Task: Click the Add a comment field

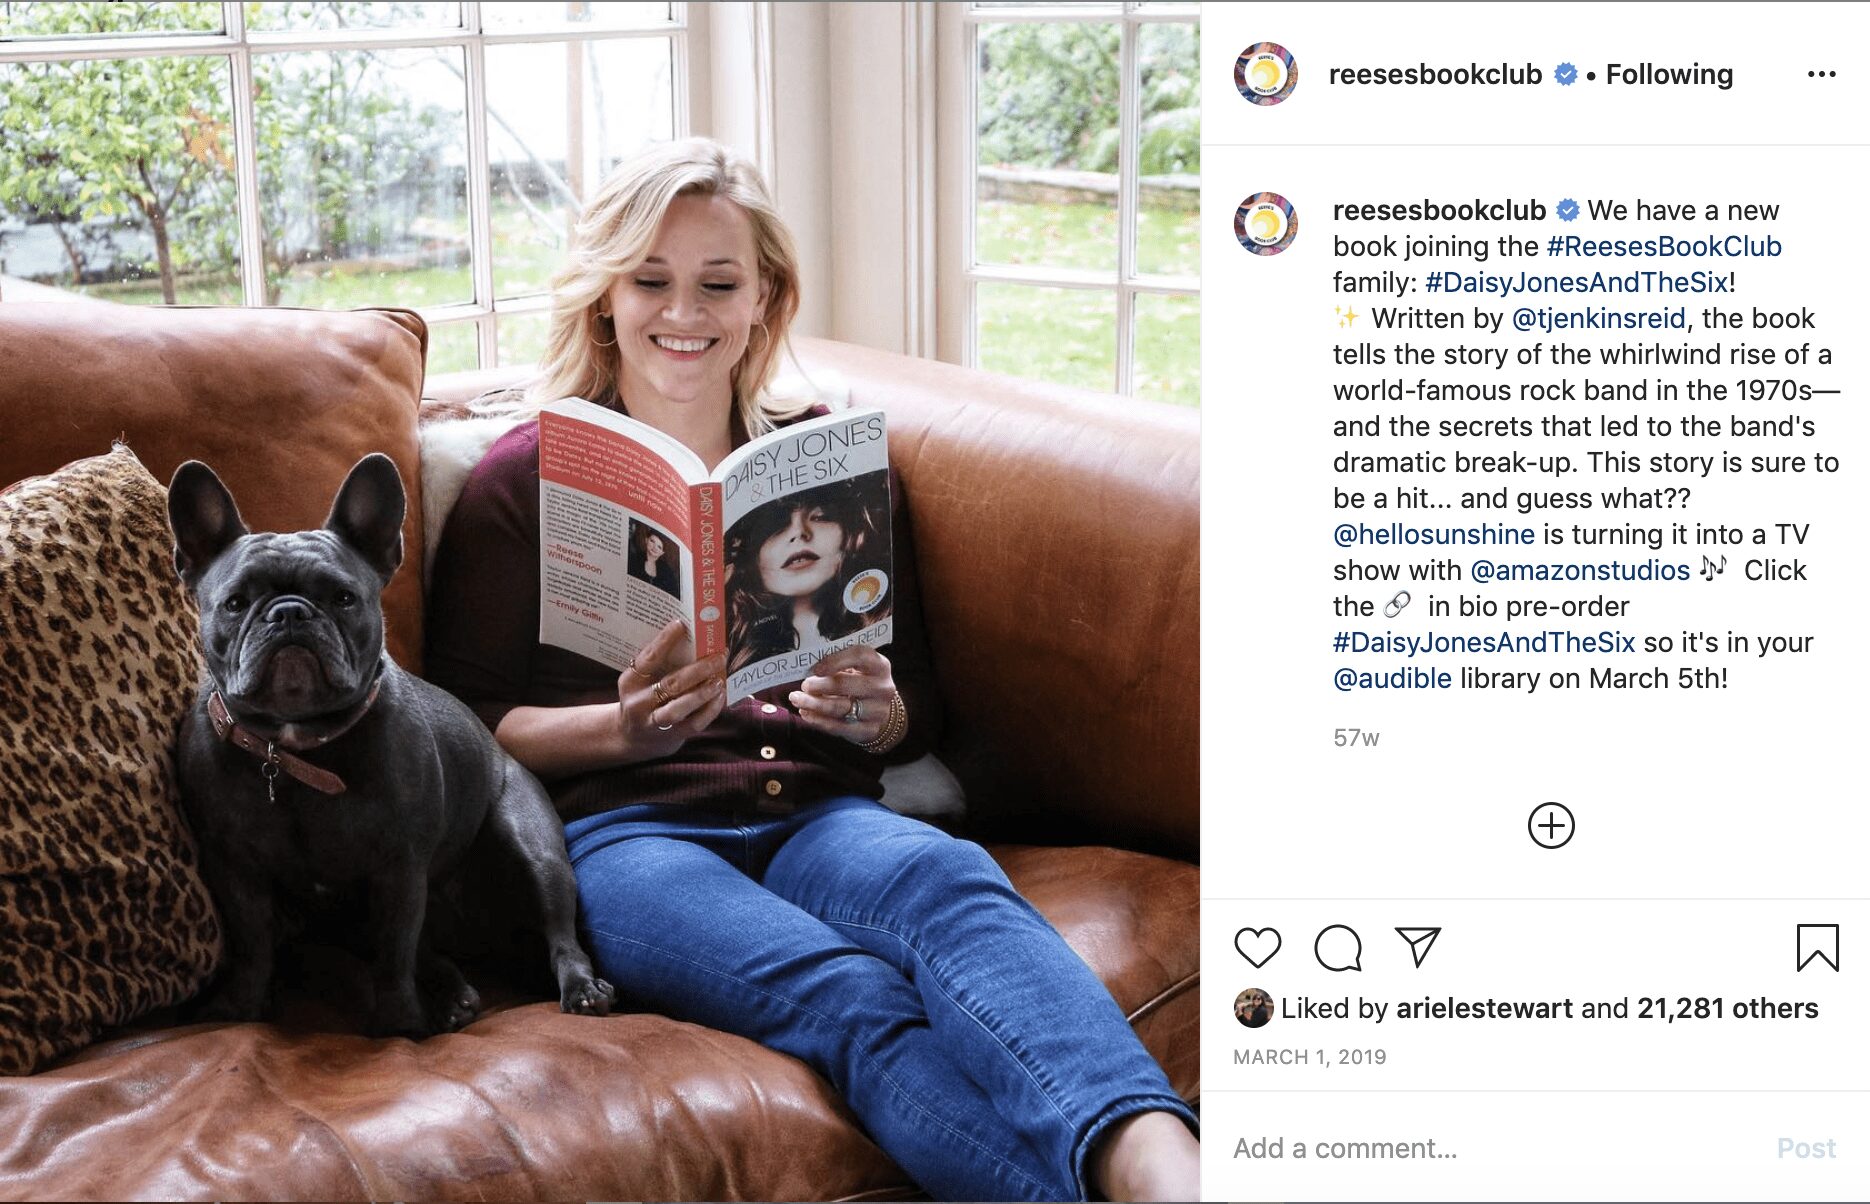Action: pos(1495,1148)
